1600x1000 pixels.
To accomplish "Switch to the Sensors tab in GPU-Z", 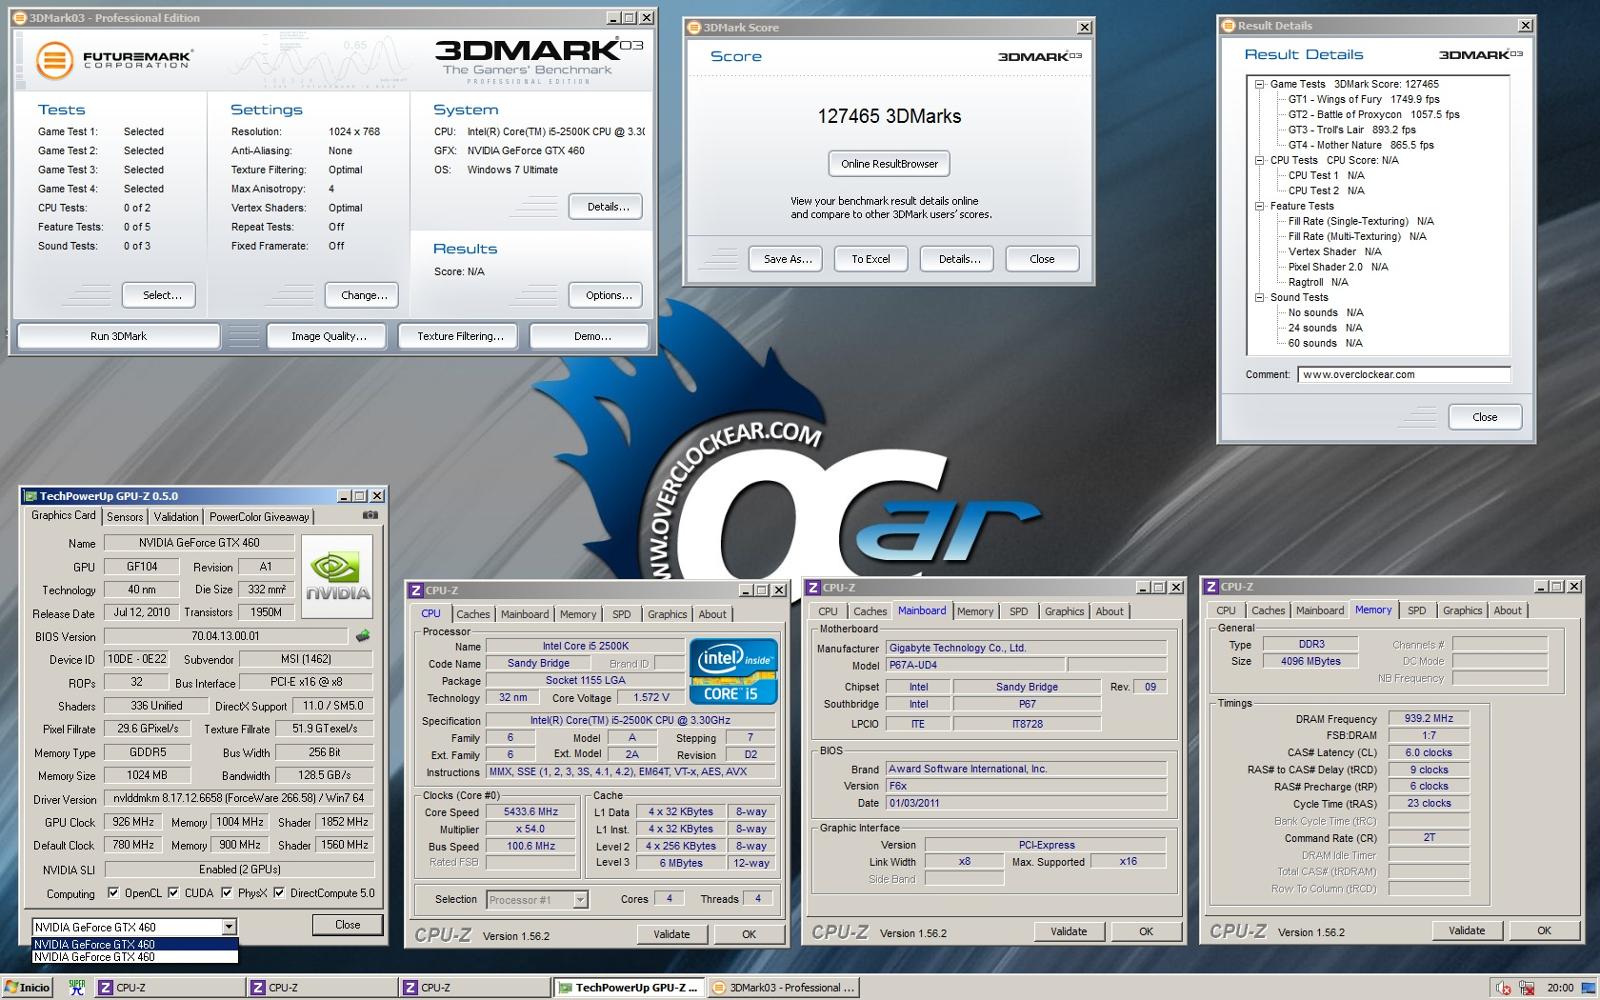I will pyautogui.click(x=125, y=517).
